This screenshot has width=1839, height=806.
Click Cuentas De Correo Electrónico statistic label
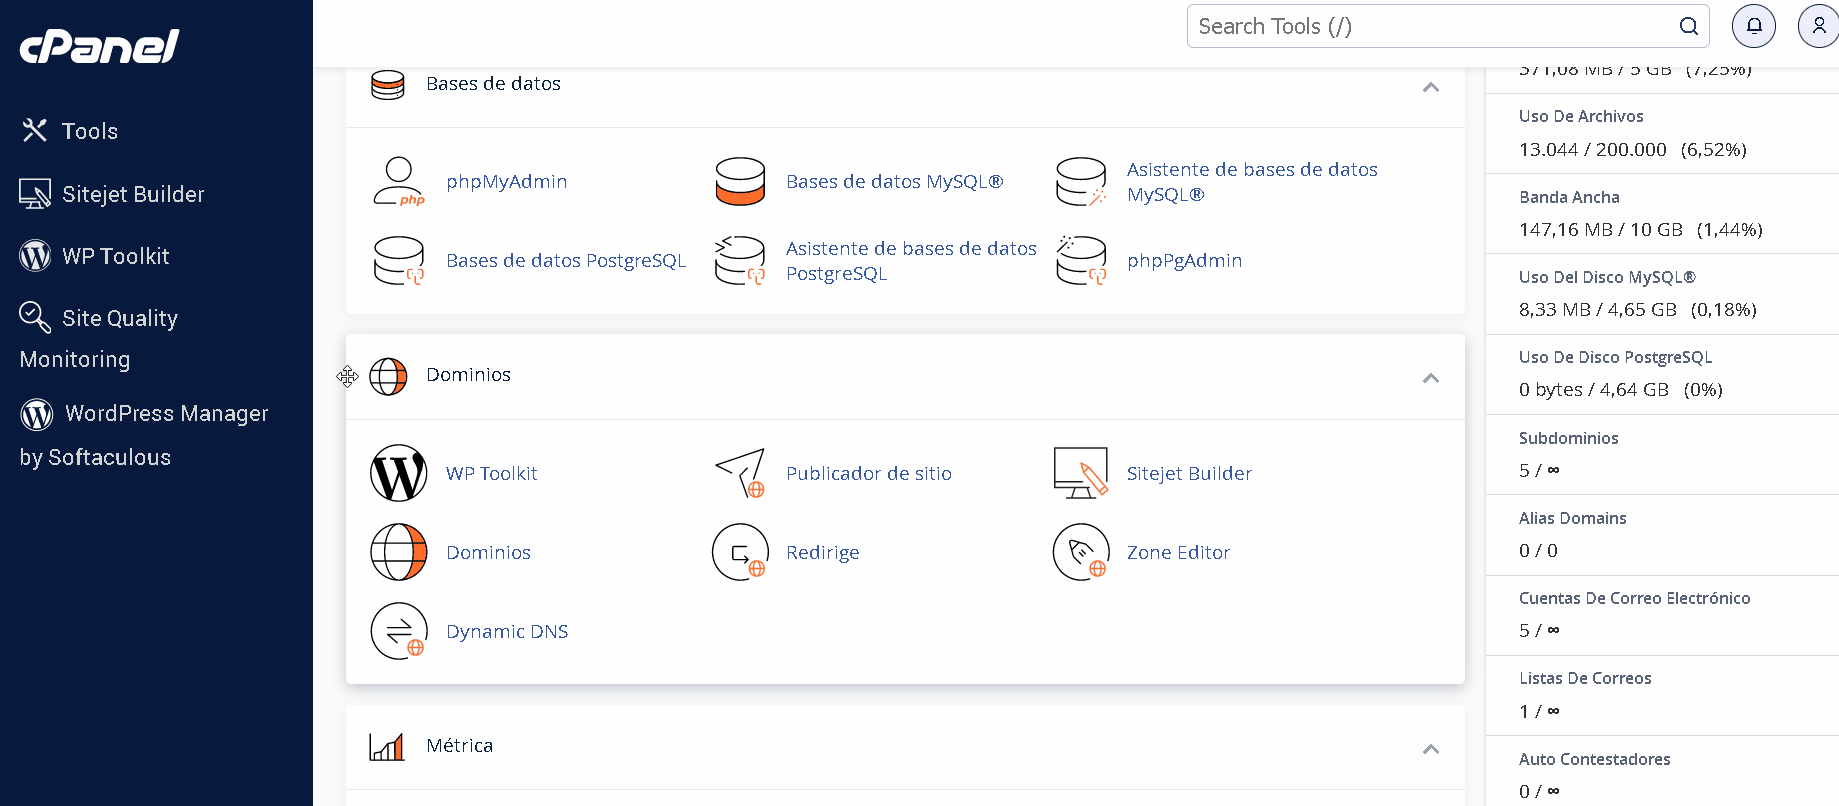point(1634,598)
